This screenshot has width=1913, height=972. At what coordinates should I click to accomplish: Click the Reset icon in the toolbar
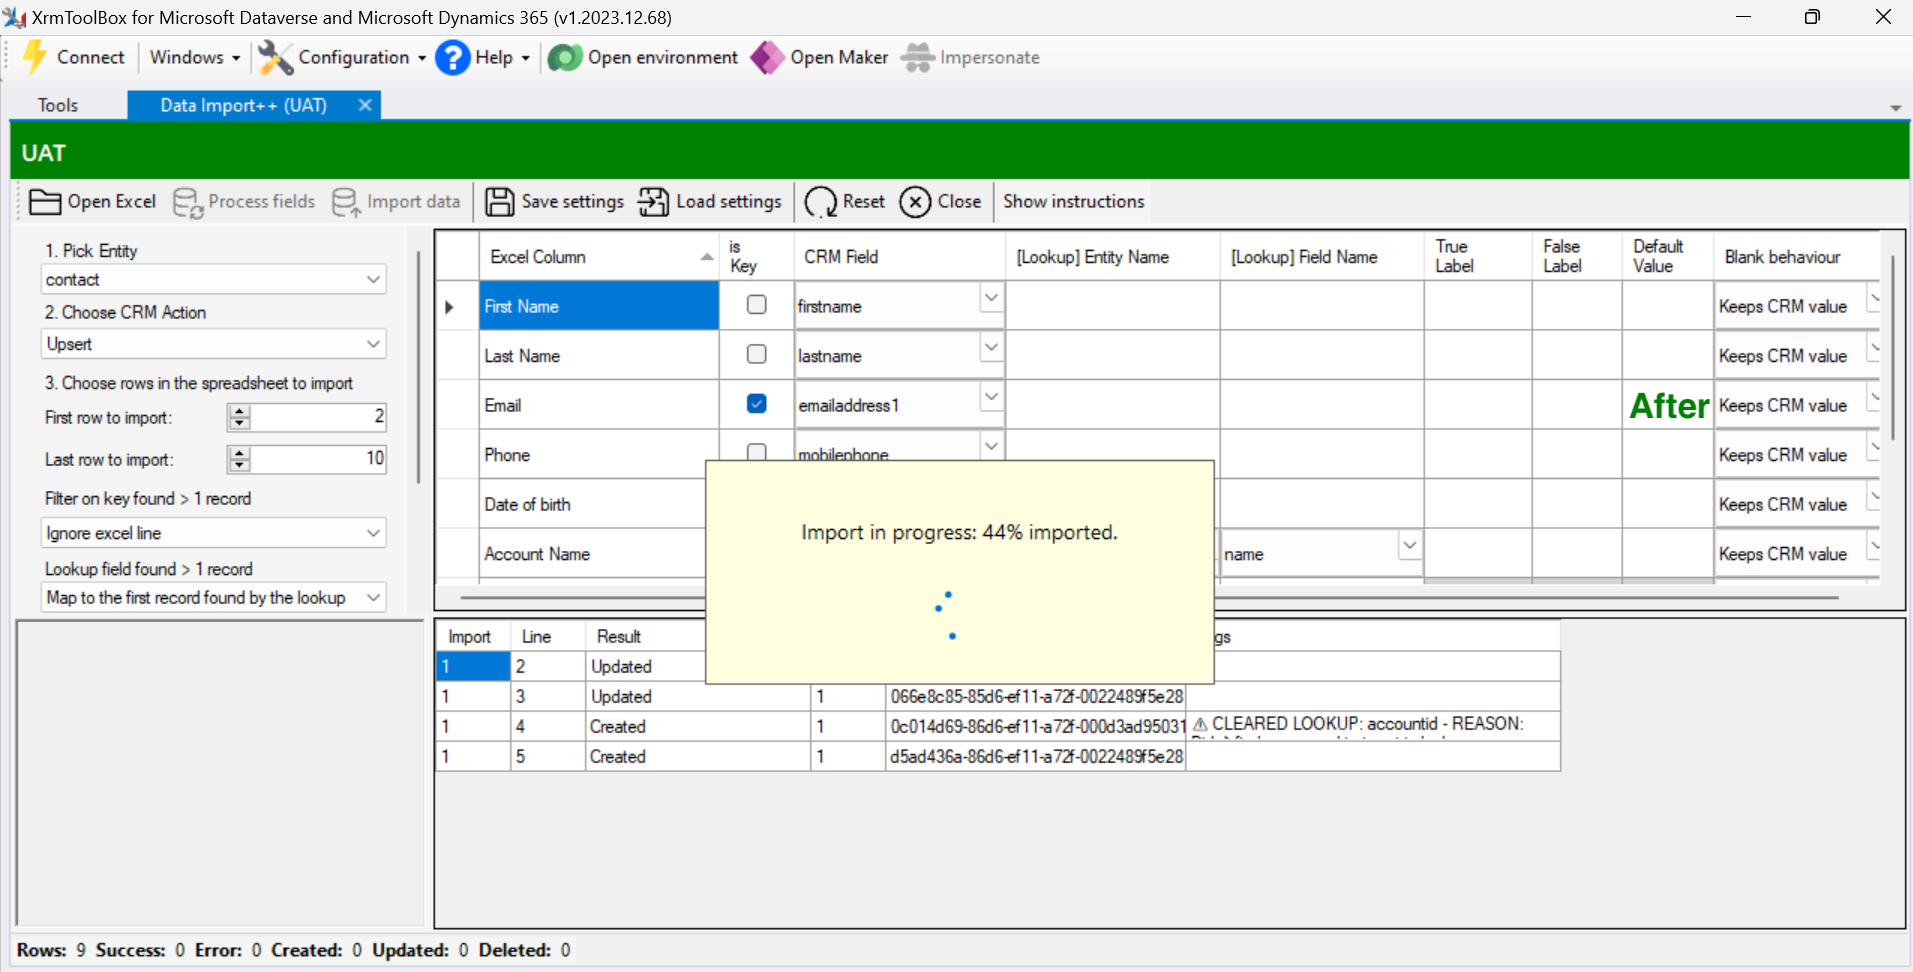[820, 201]
